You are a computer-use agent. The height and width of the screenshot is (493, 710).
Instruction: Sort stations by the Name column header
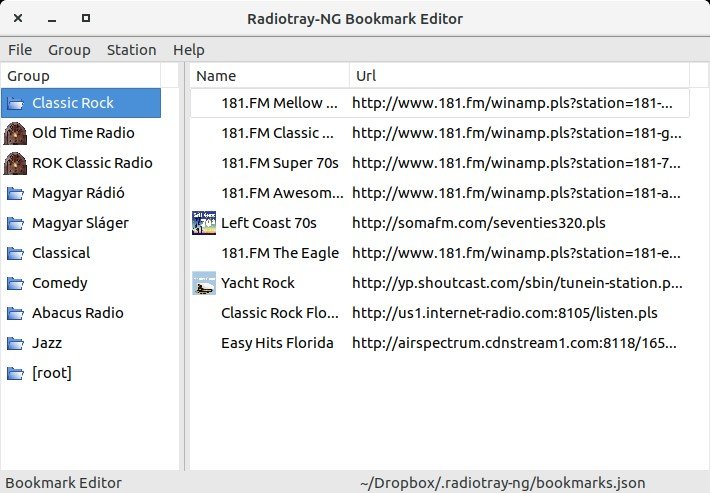(x=269, y=76)
